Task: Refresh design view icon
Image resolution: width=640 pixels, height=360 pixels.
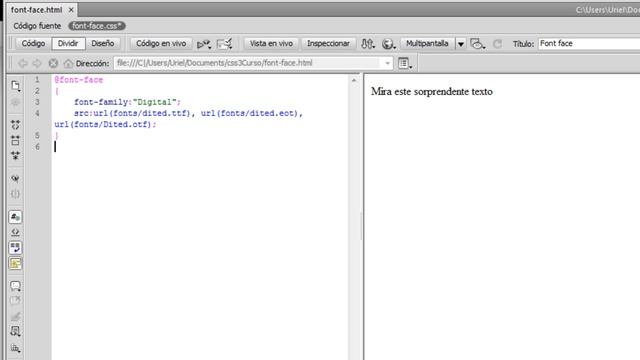Action: [x=497, y=44]
